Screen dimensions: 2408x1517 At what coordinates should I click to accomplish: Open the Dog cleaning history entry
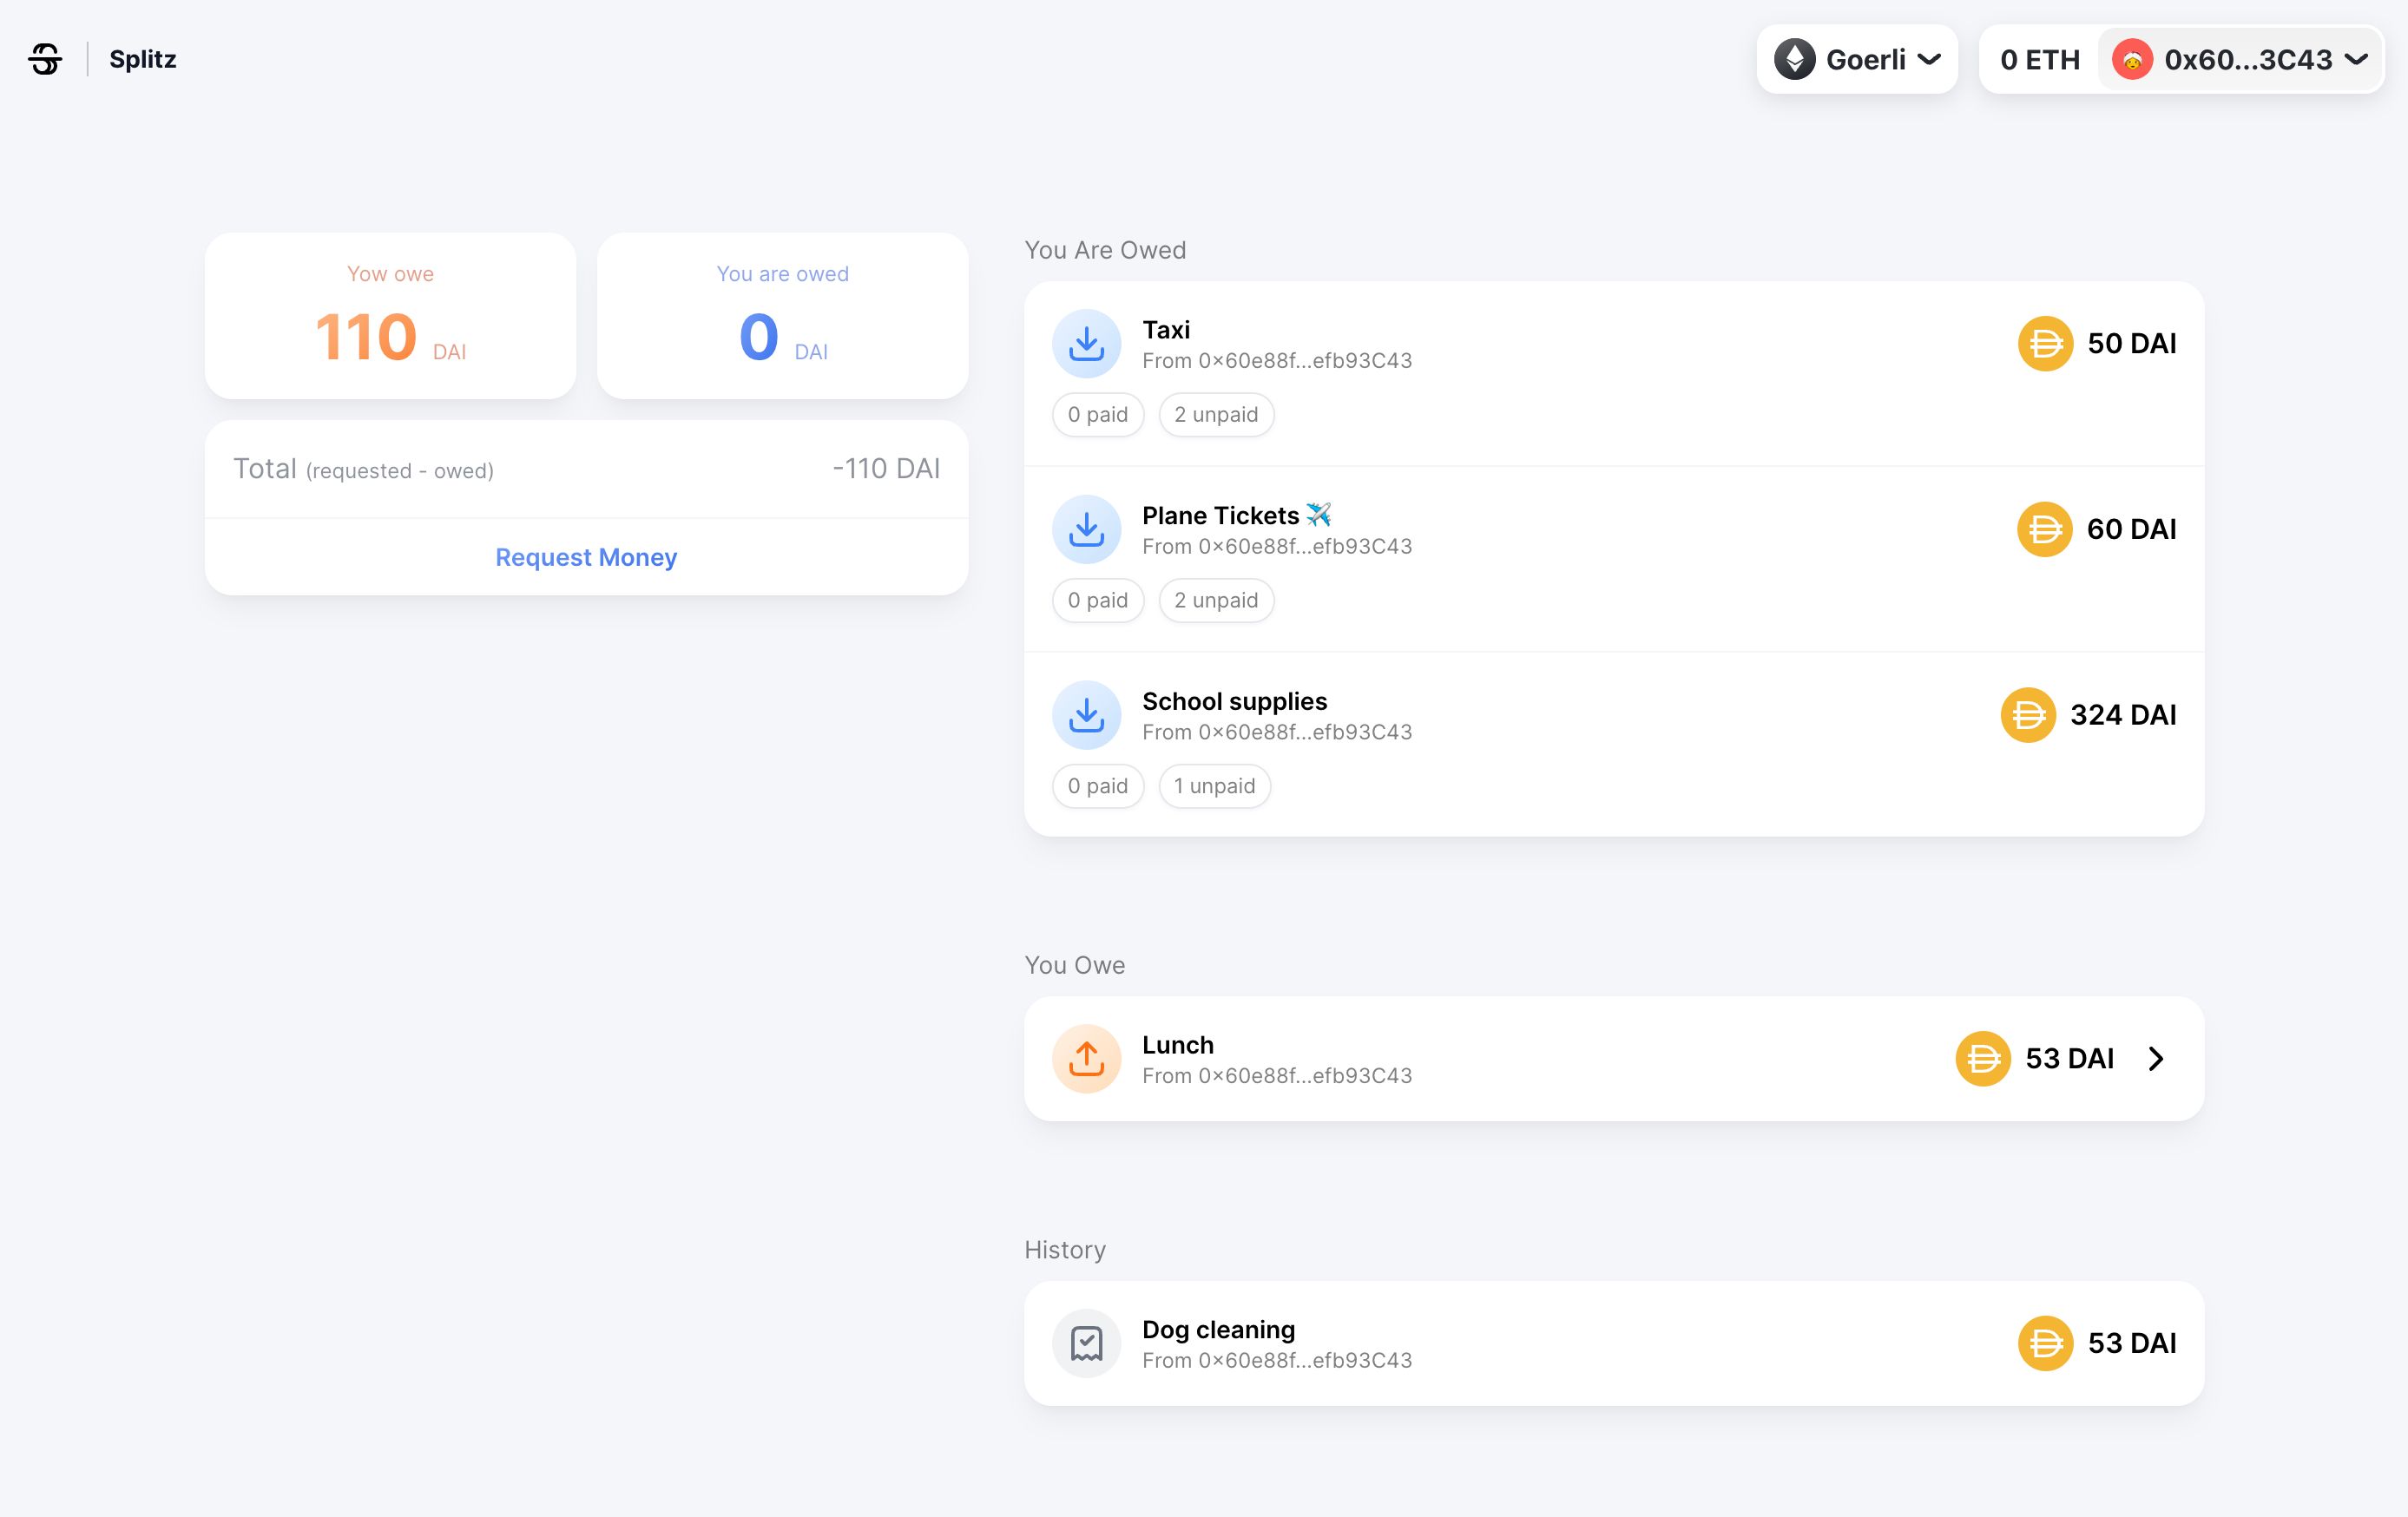pyautogui.click(x=1614, y=1344)
